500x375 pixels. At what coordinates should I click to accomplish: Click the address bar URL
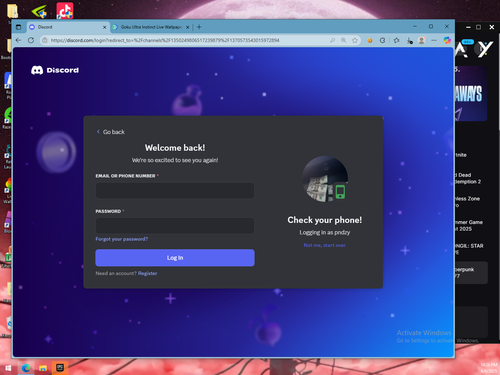[x=165, y=40]
